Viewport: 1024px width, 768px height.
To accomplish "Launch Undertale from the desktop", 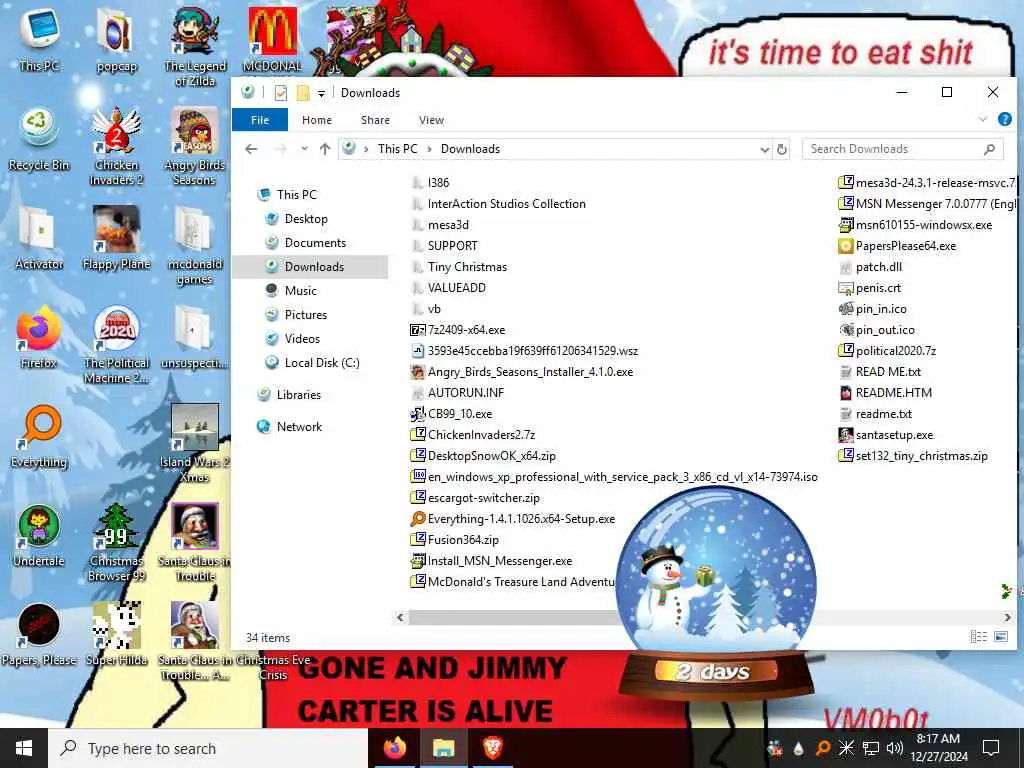I will (39, 536).
